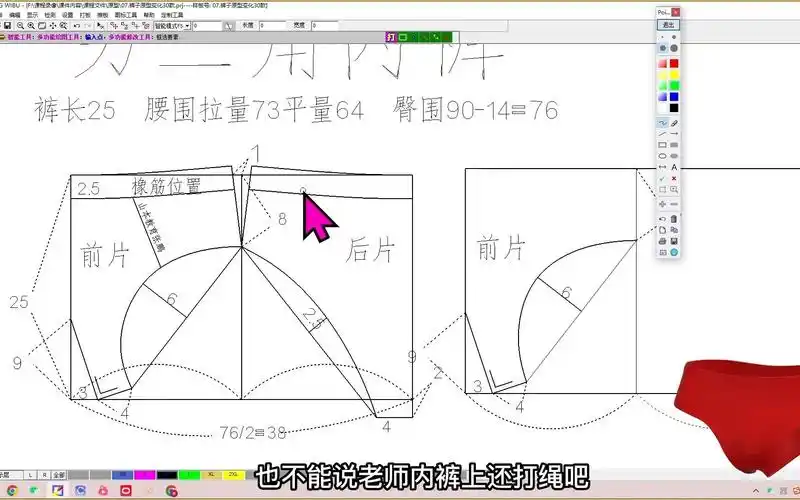Click the print icon in pointer panel
This screenshot has height=500, width=800.
click(662, 241)
